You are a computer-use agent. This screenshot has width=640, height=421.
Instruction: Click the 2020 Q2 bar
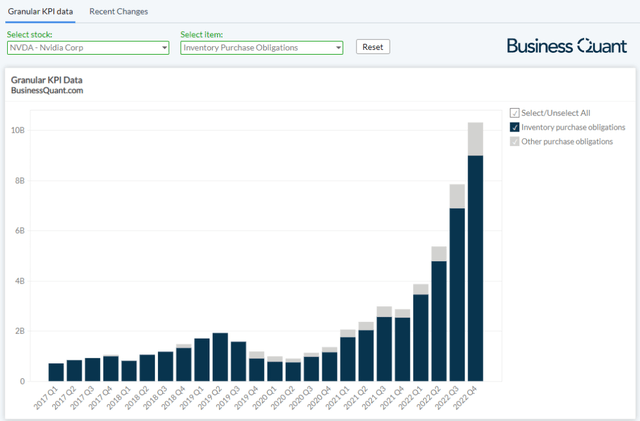(x=293, y=371)
